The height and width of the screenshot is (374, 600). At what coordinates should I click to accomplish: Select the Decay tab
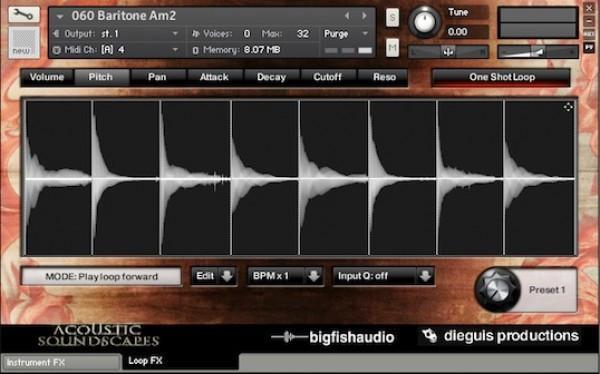pos(271,77)
